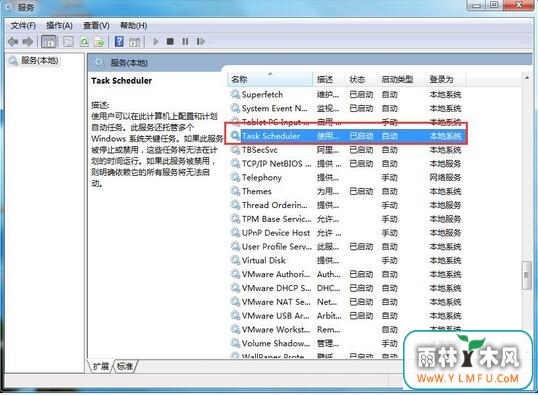Click the gear icon beside TCP/IP NetBIOS
The height and width of the screenshot is (395, 538).
[x=235, y=164]
